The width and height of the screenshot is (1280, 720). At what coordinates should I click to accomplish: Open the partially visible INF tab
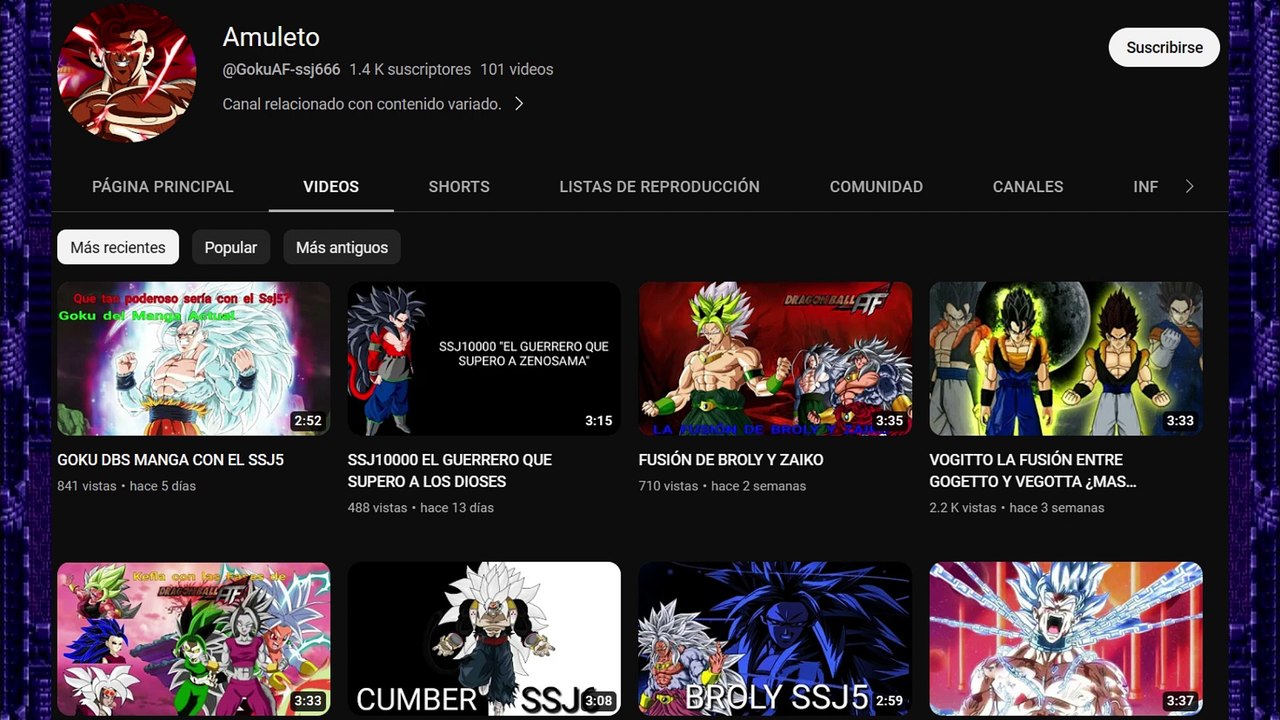[1146, 187]
